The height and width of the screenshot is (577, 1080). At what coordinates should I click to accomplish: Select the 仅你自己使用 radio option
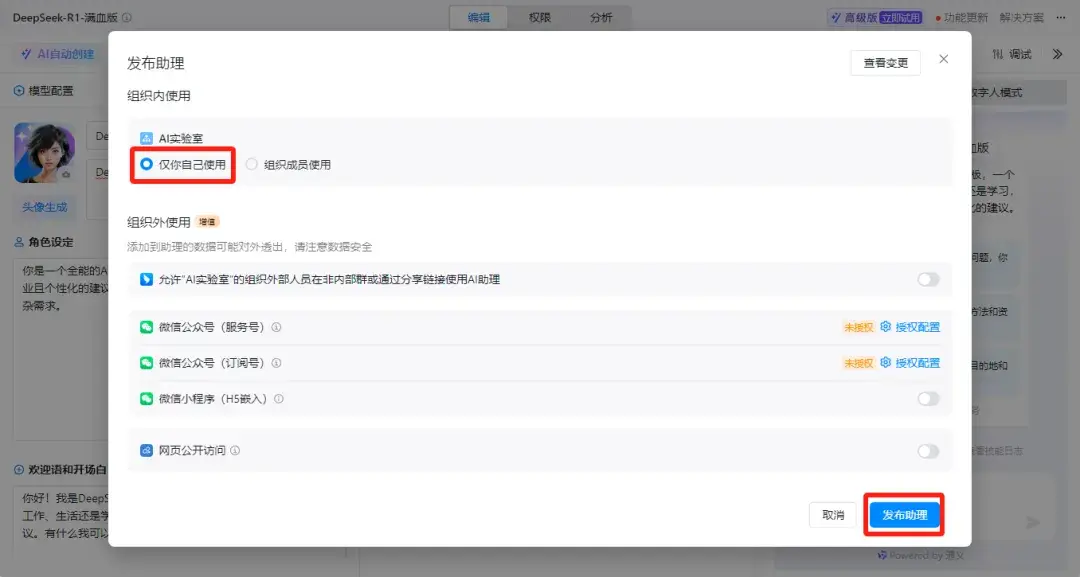coord(183,165)
